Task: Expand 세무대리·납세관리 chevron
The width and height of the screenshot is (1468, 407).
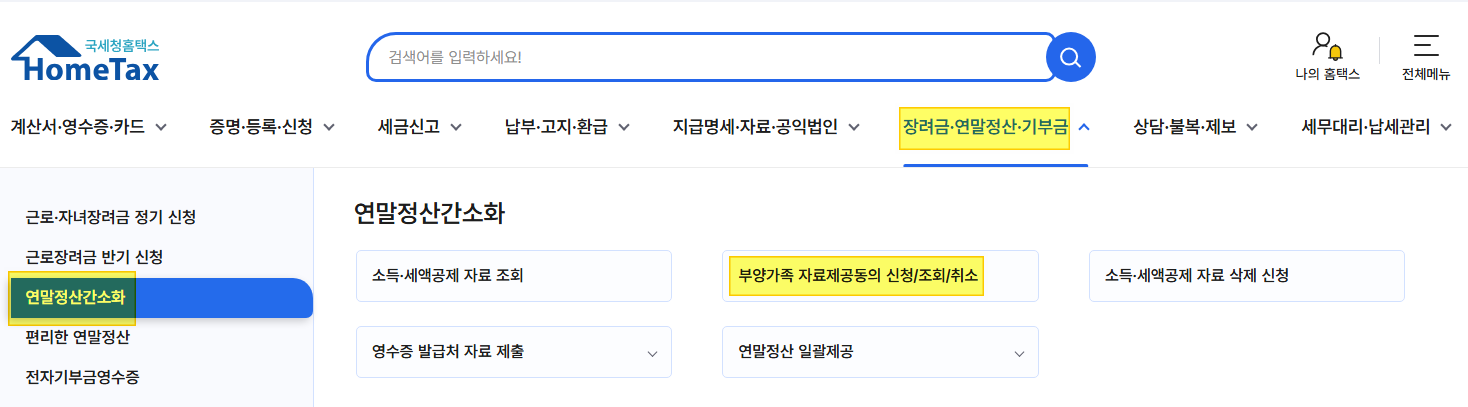Action: [x=1444, y=127]
